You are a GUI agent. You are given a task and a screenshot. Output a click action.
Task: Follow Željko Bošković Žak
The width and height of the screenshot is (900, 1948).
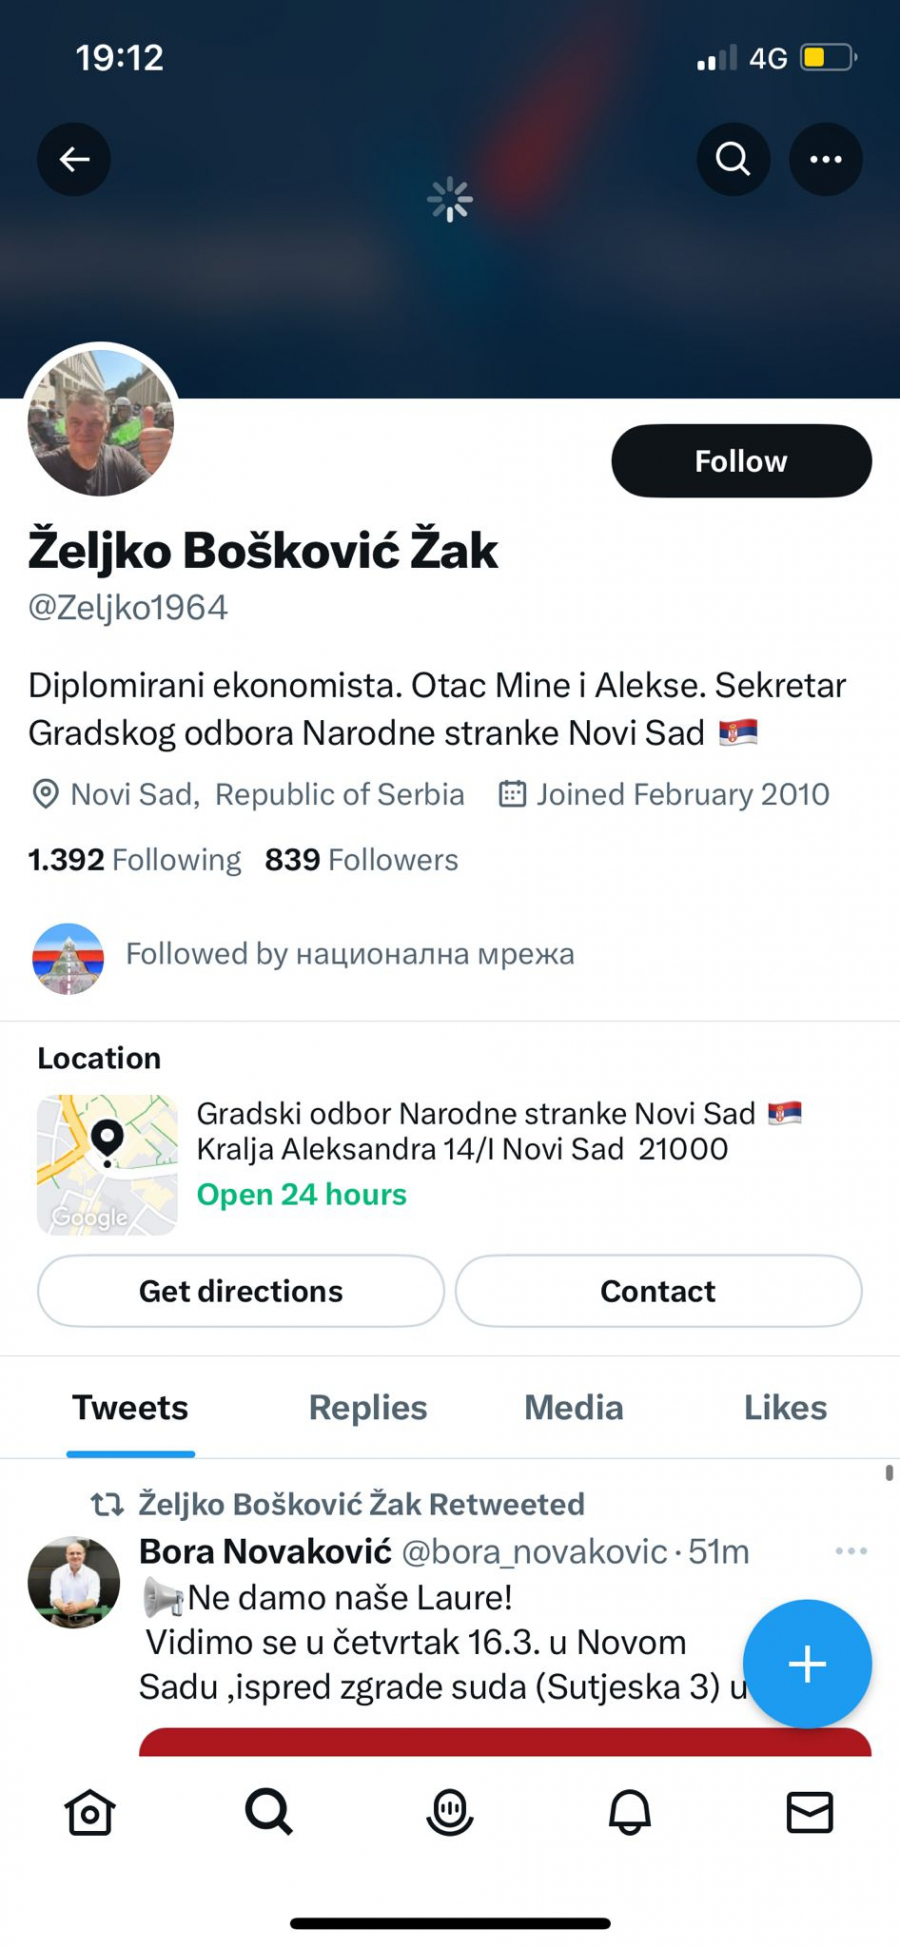point(741,461)
